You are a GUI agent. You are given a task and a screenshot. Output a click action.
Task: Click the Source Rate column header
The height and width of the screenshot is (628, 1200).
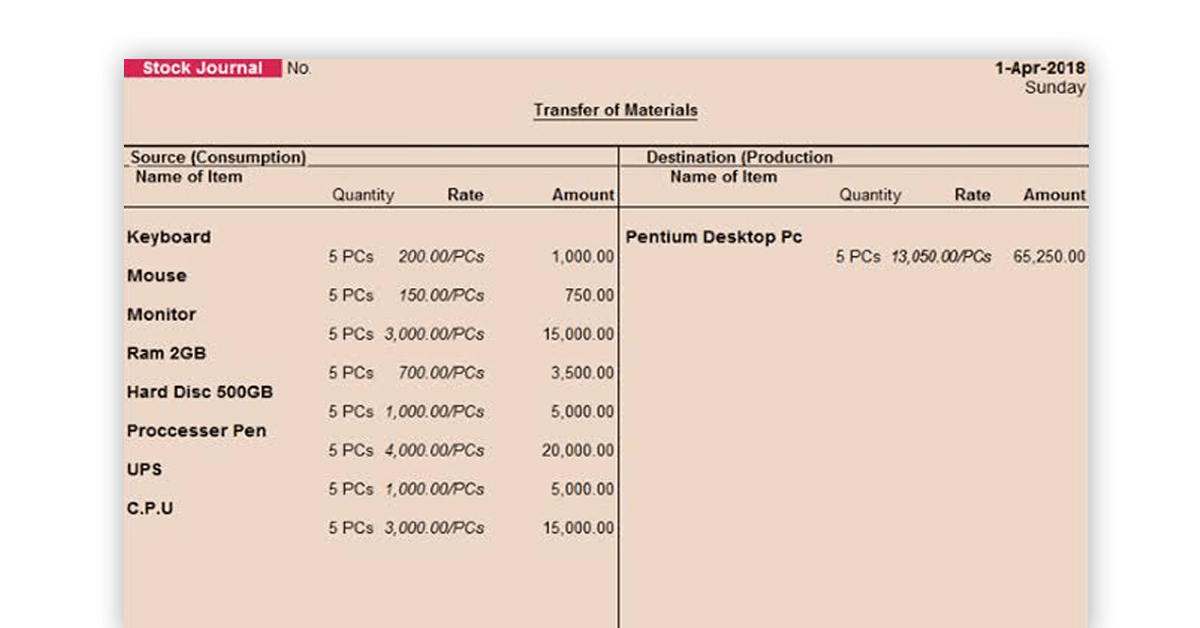(465, 195)
